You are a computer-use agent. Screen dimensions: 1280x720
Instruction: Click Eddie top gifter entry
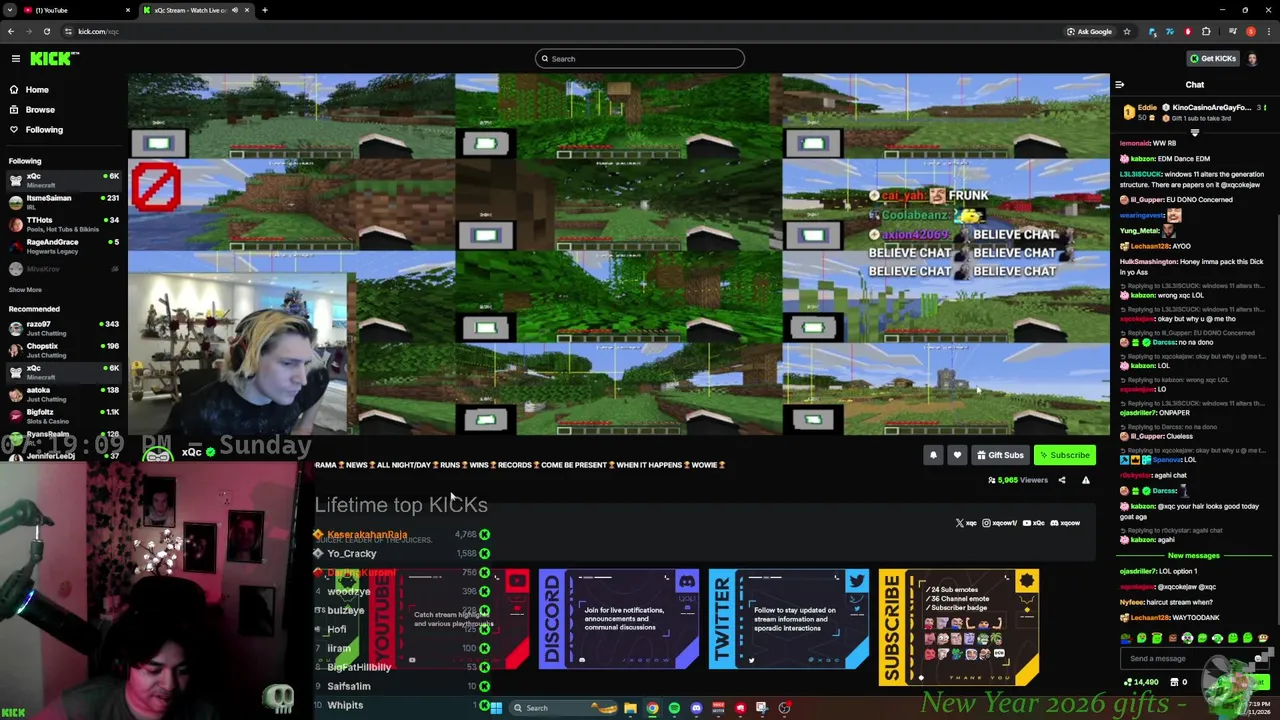(1142, 112)
